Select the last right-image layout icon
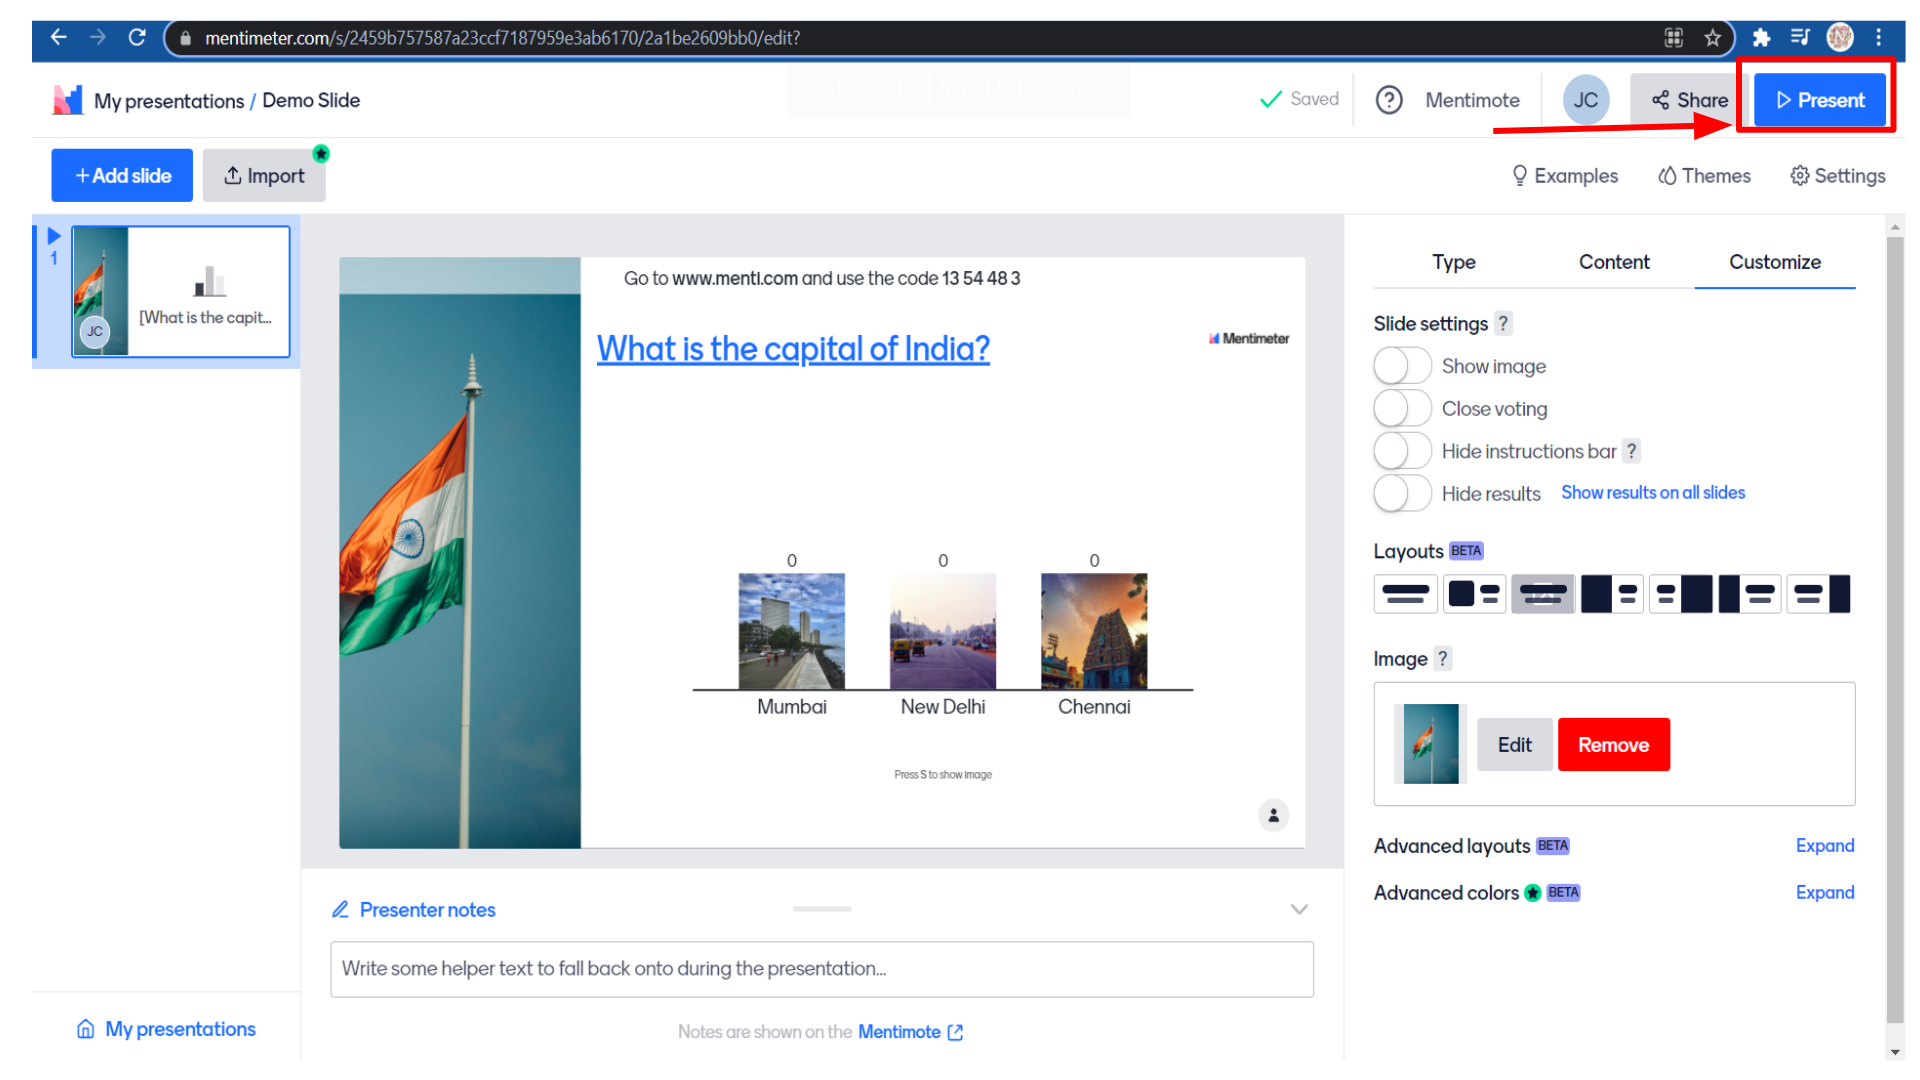This screenshot has width=1920, height=1080. click(x=1819, y=594)
